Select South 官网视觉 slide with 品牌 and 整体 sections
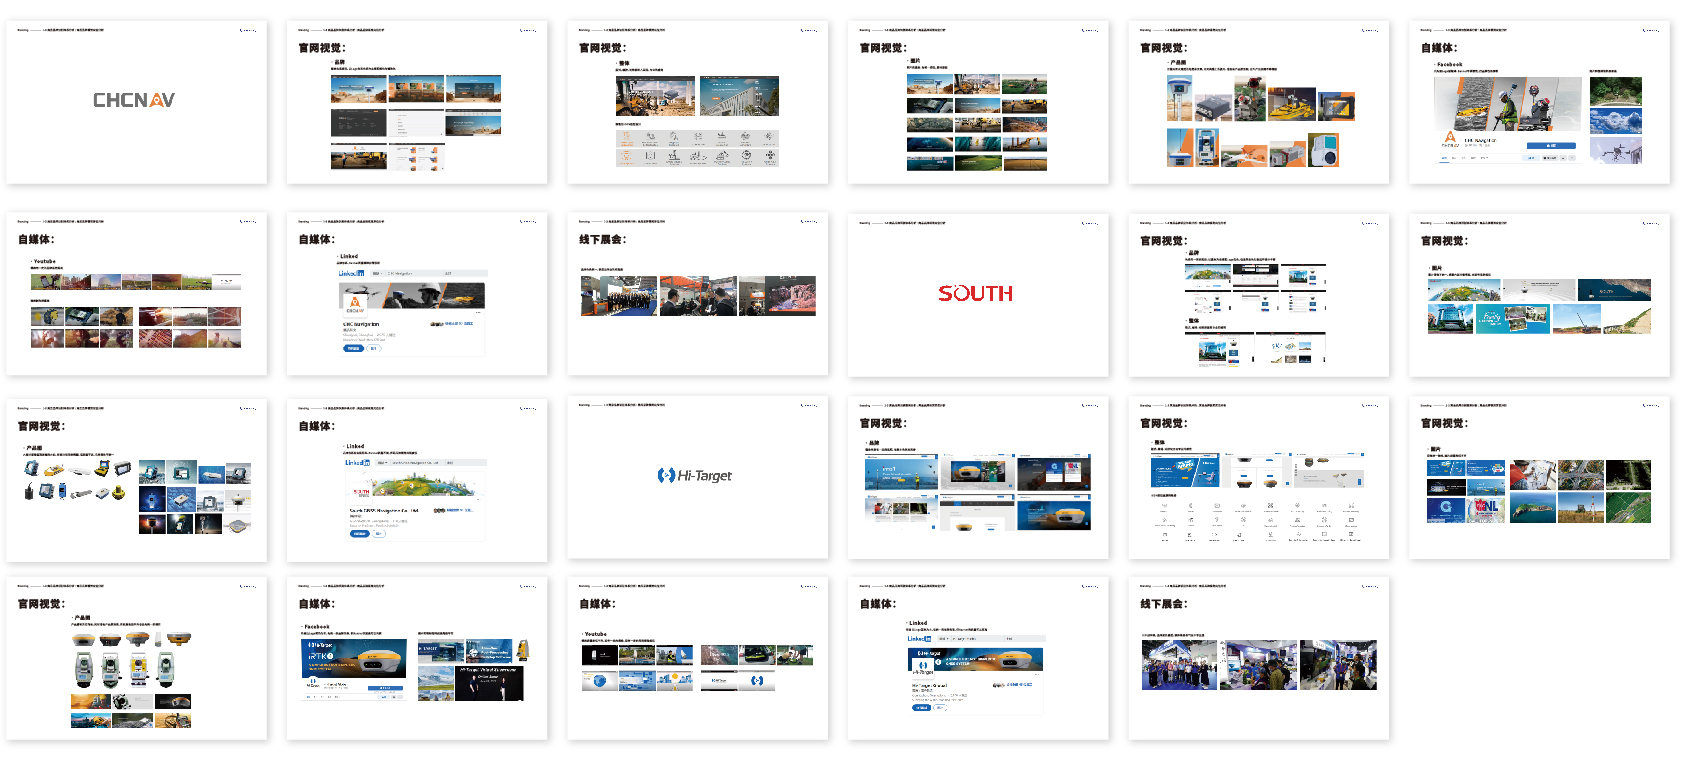The height and width of the screenshot is (761, 1681). 1258,294
